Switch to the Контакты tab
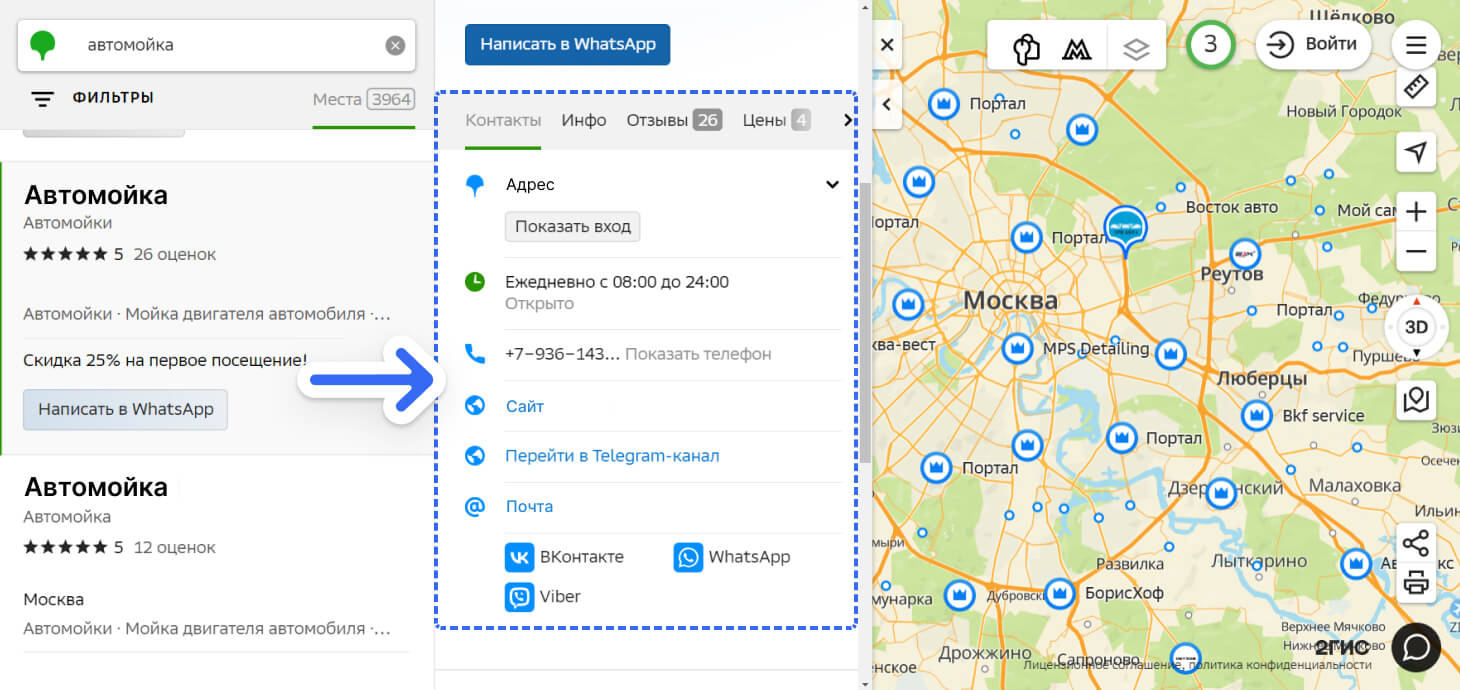This screenshot has width=1460, height=690. [x=503, y=120]
